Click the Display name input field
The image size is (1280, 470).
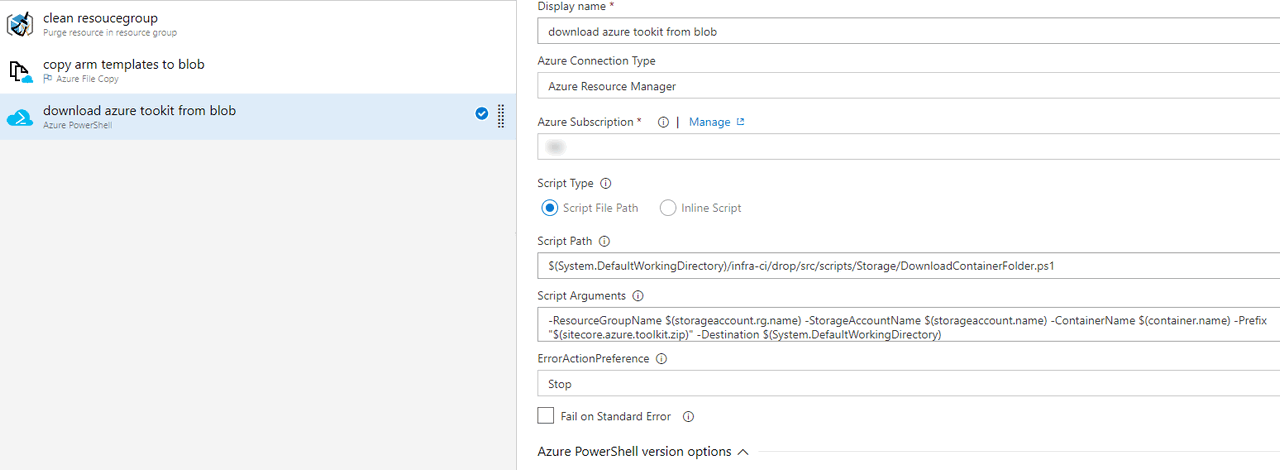coord(909,31)
